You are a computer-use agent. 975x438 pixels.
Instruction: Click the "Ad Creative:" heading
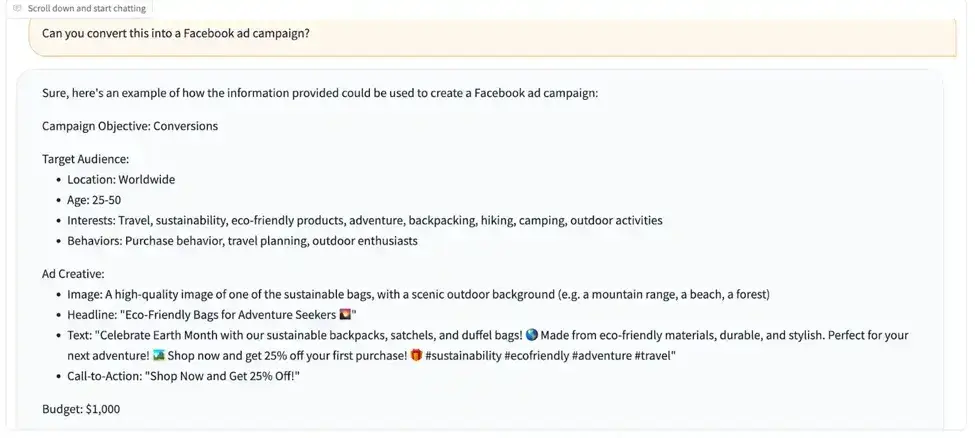[x=73, y=273]
